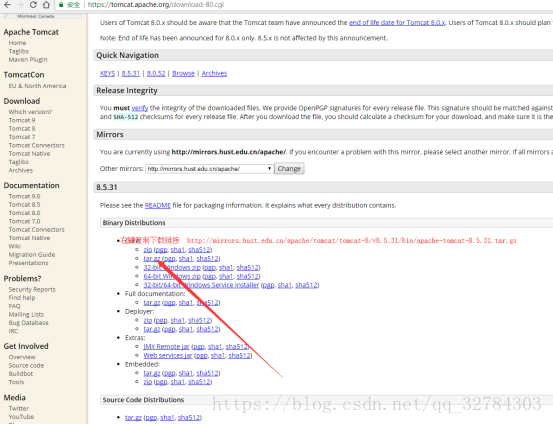The height and width of the screenshot is (424, 553).
Task: Open Migration Guide sidebar link
Action: tap(32, 255)
